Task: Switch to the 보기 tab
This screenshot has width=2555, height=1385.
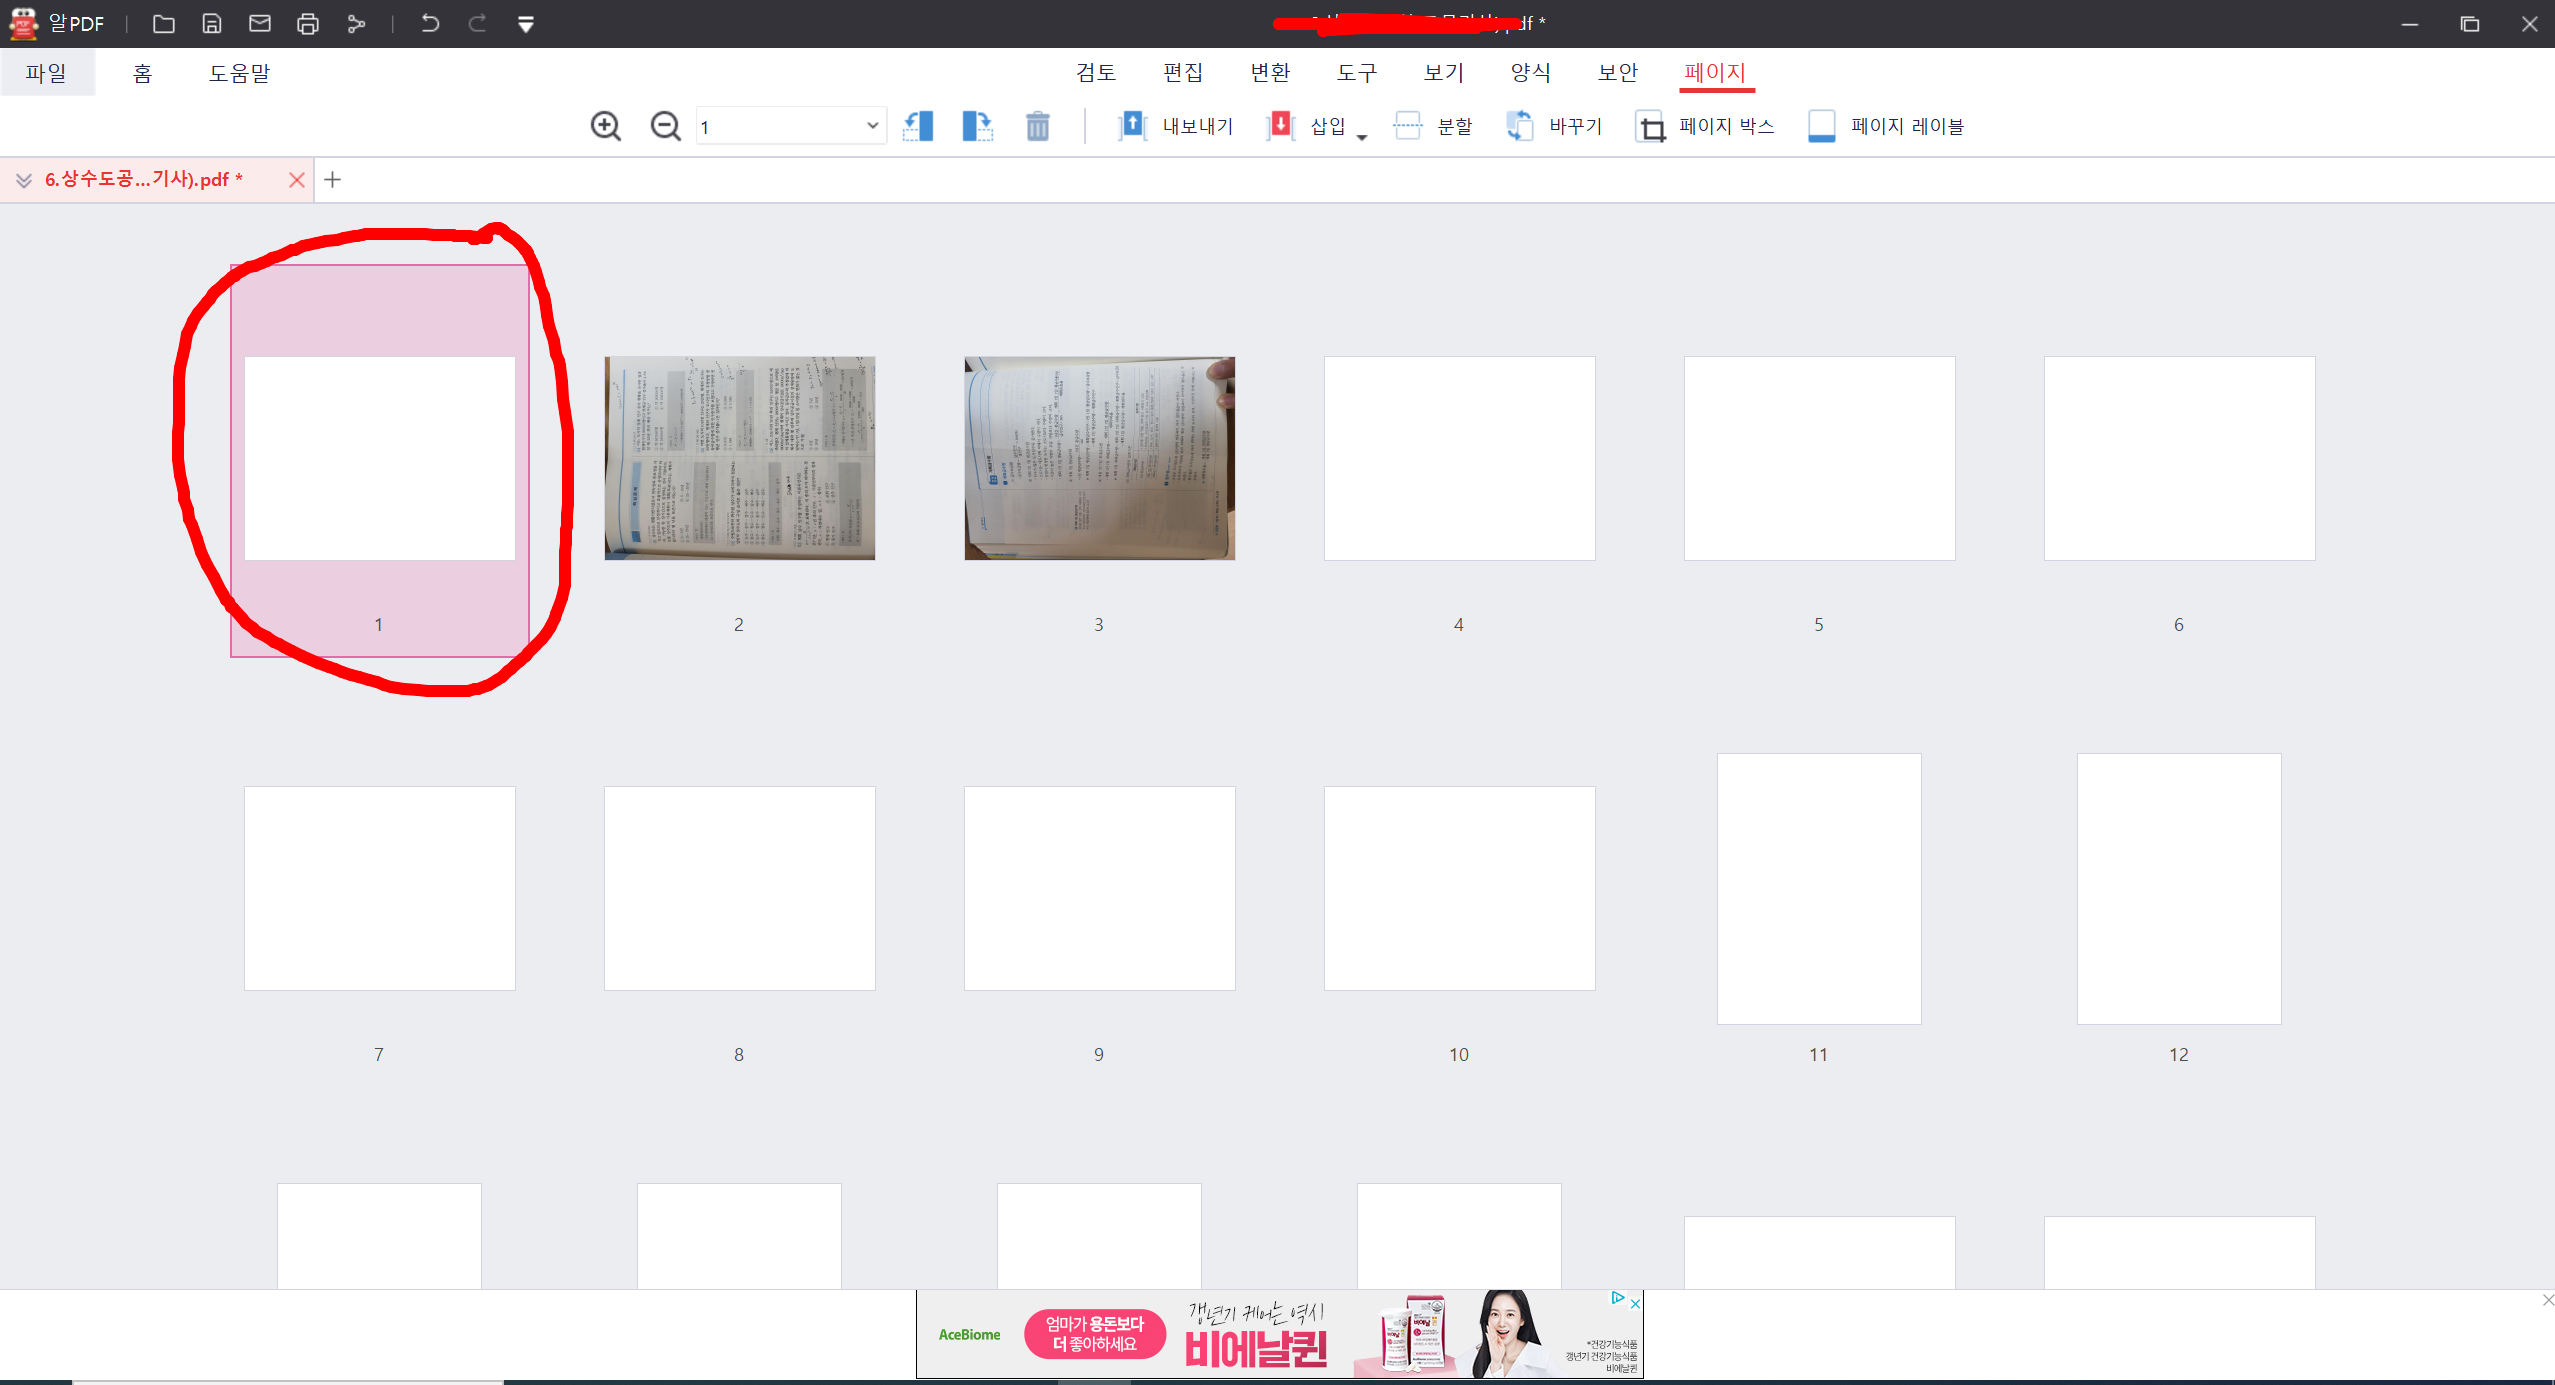Action: click(x=1444, y=72)
